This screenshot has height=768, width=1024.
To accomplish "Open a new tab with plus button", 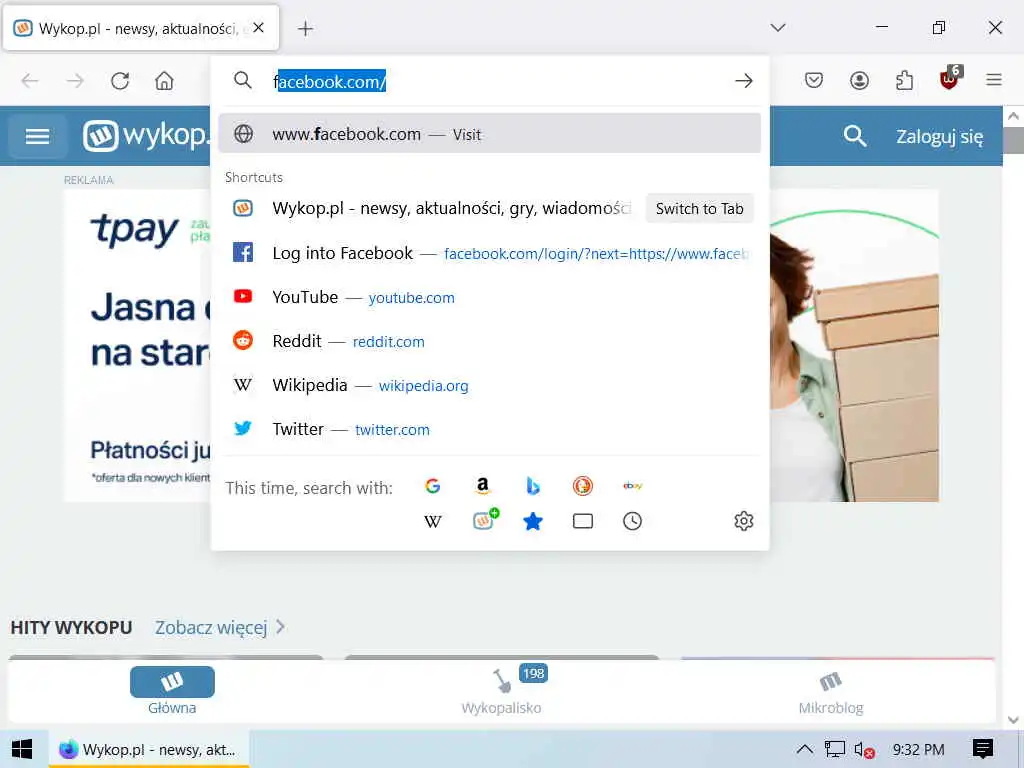I will [x=305, y=28].
